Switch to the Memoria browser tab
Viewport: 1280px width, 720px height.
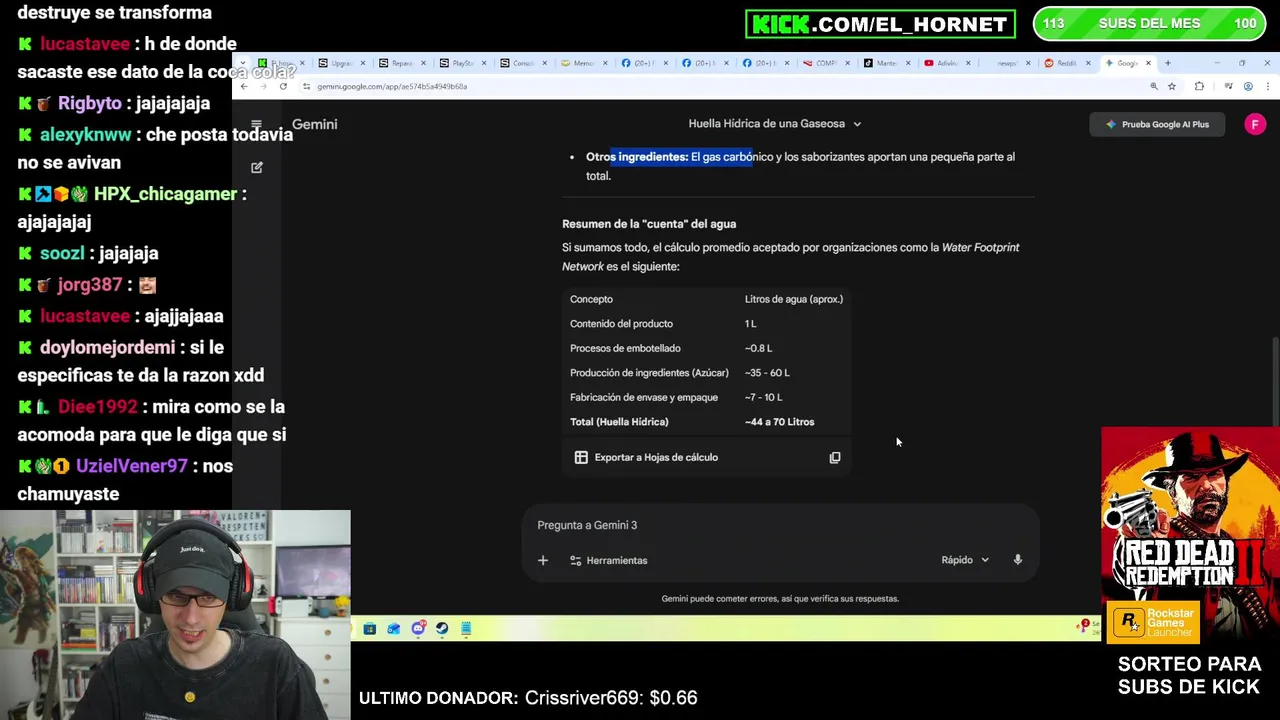tap(584, 63)
